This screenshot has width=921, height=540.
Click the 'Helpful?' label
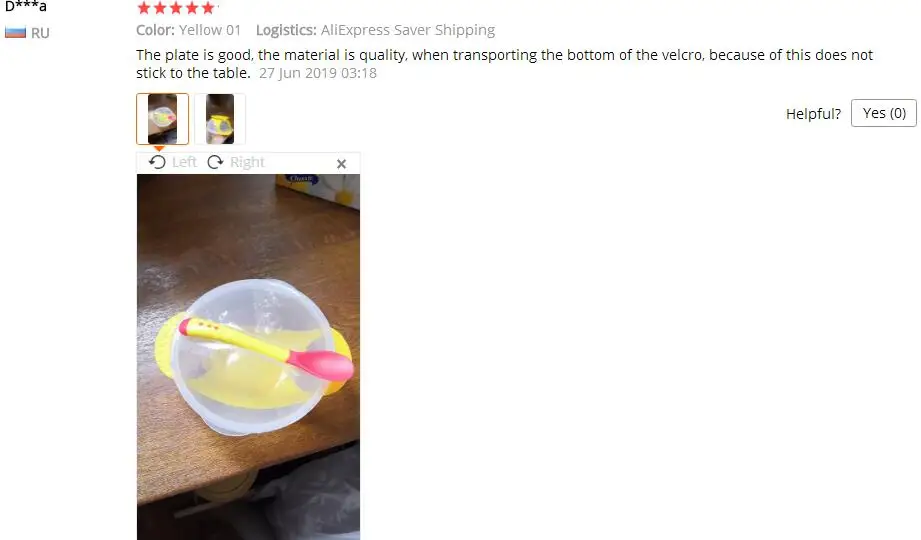coord(814,113)
